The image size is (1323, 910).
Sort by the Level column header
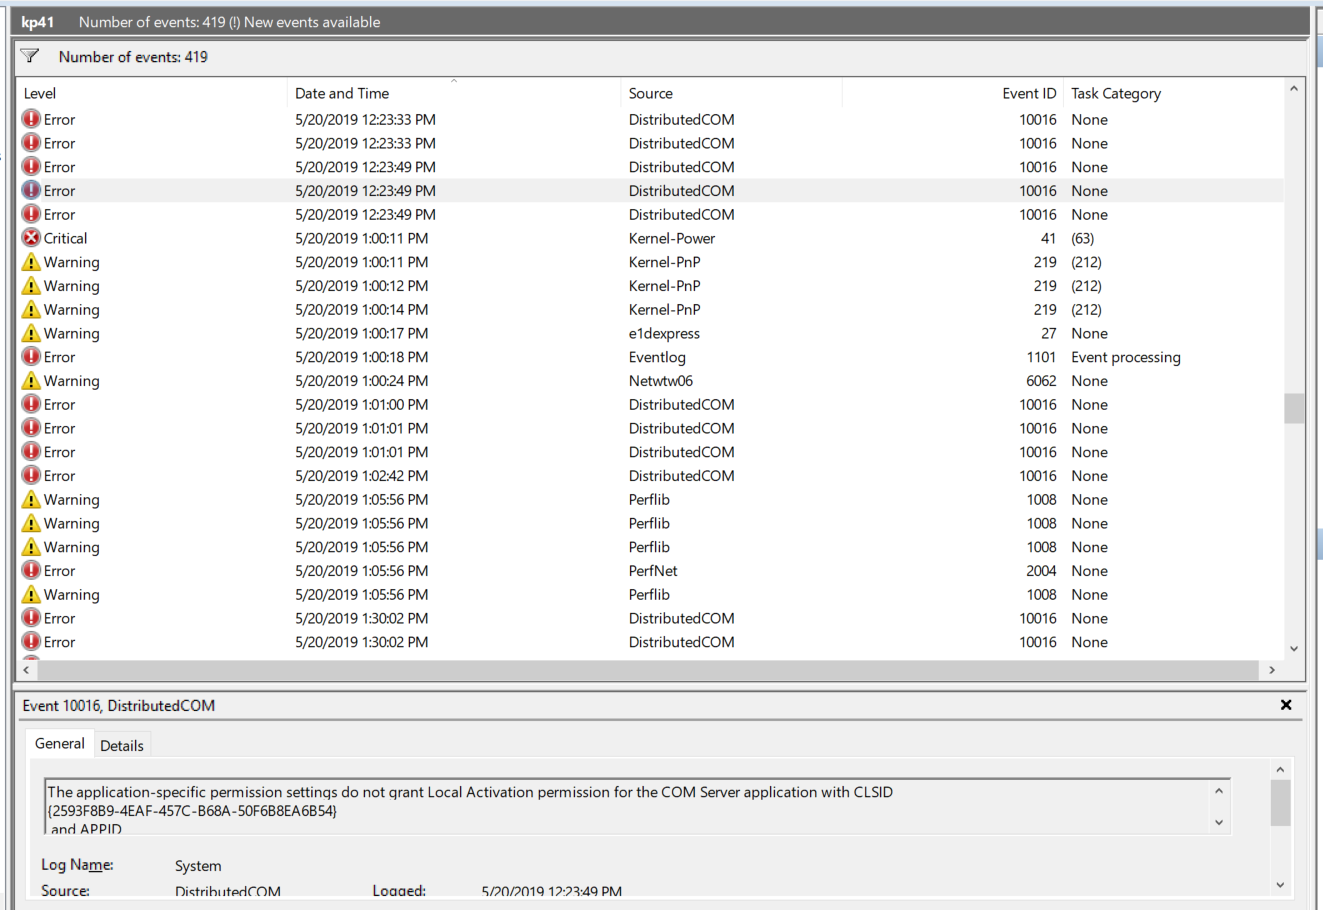(152, 93)
